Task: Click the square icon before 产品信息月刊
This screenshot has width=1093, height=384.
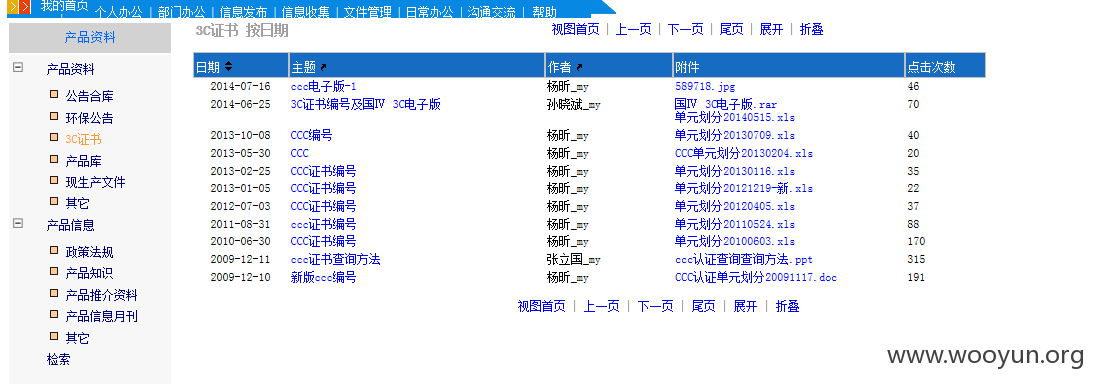Action: (x=54, y=314)
